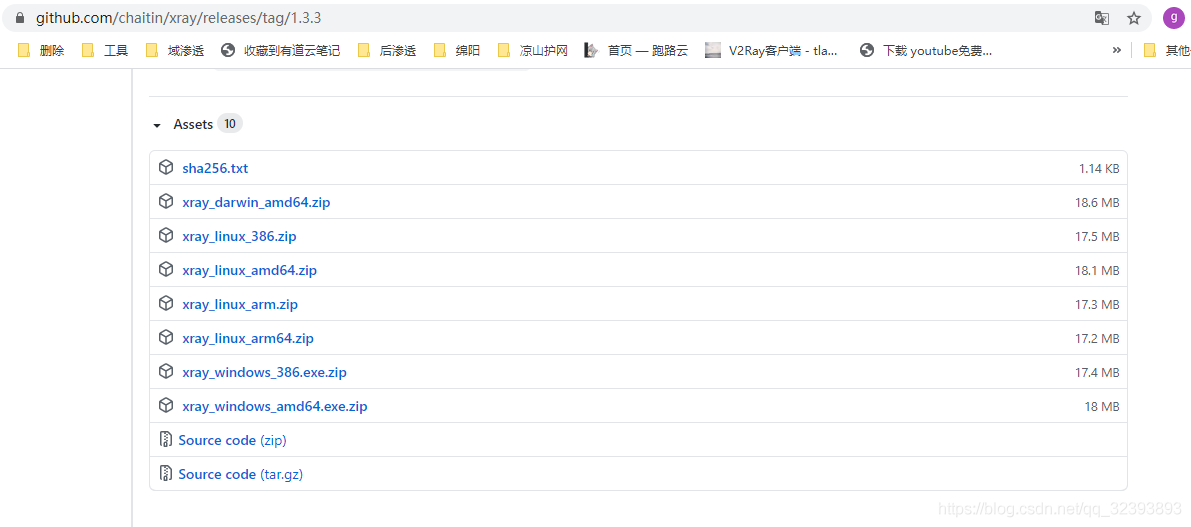Image resolution: width=1191 pixels, height=527 pixels.
Task: Click the lock icon in address bar
Action: click(20, 17)
